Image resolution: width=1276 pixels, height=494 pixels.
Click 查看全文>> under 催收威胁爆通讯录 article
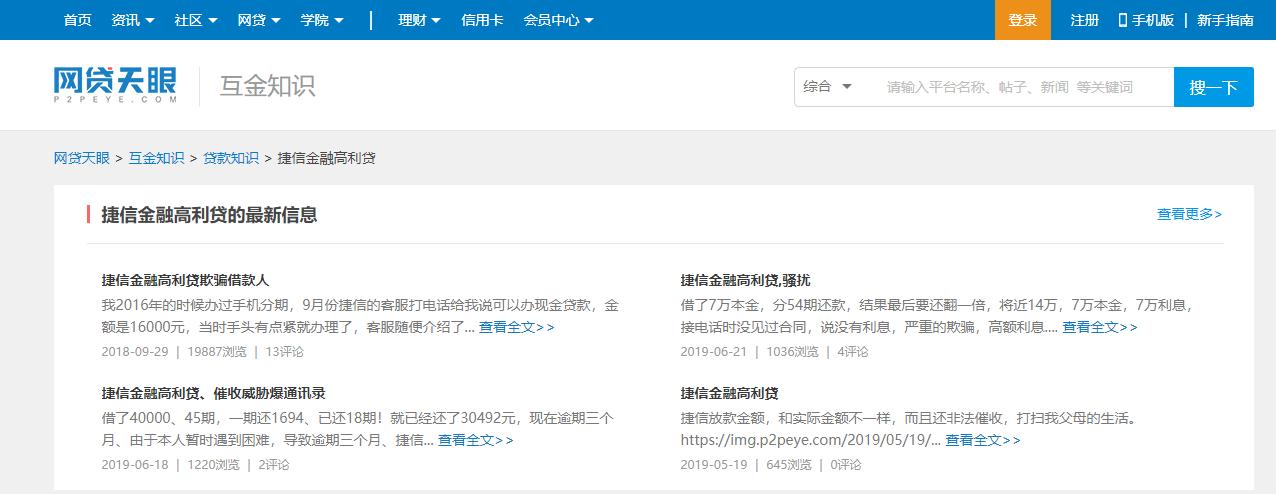point(475,440)
